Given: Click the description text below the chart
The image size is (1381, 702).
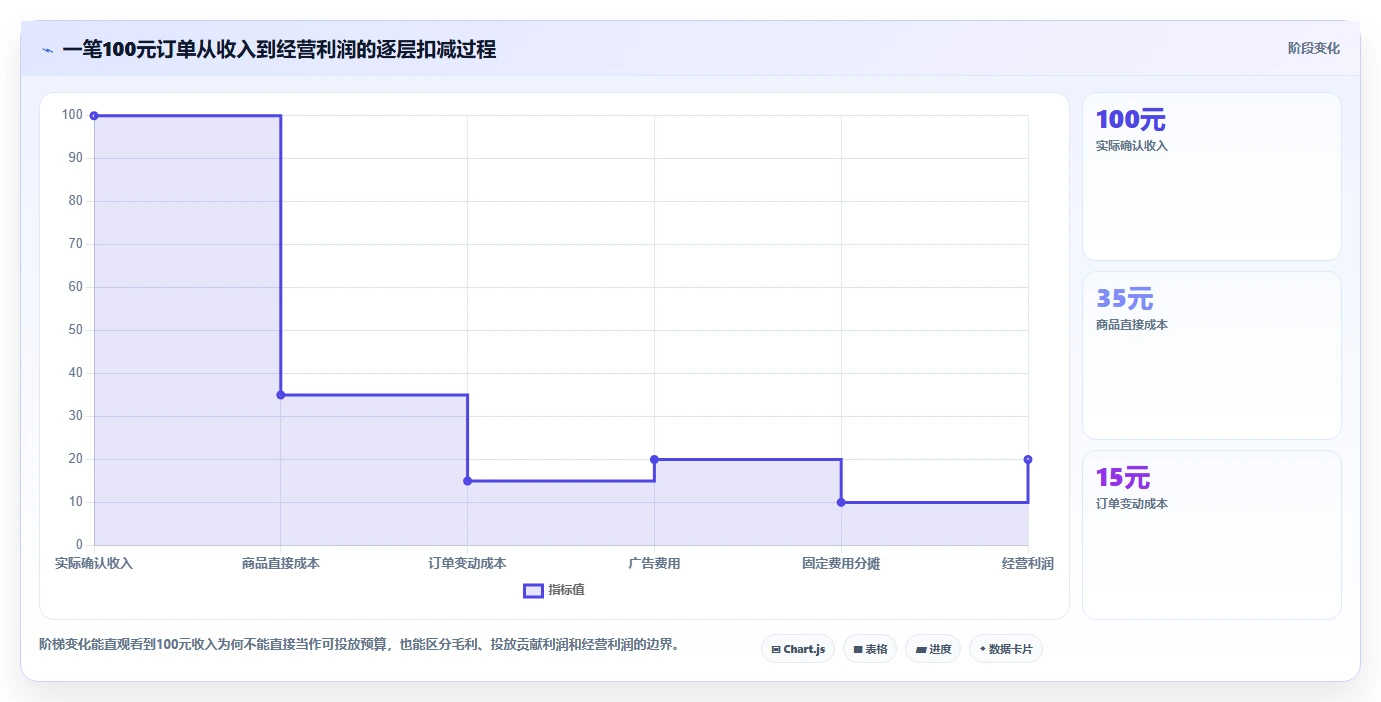Looking at the screenshot, I should (360, 645).
